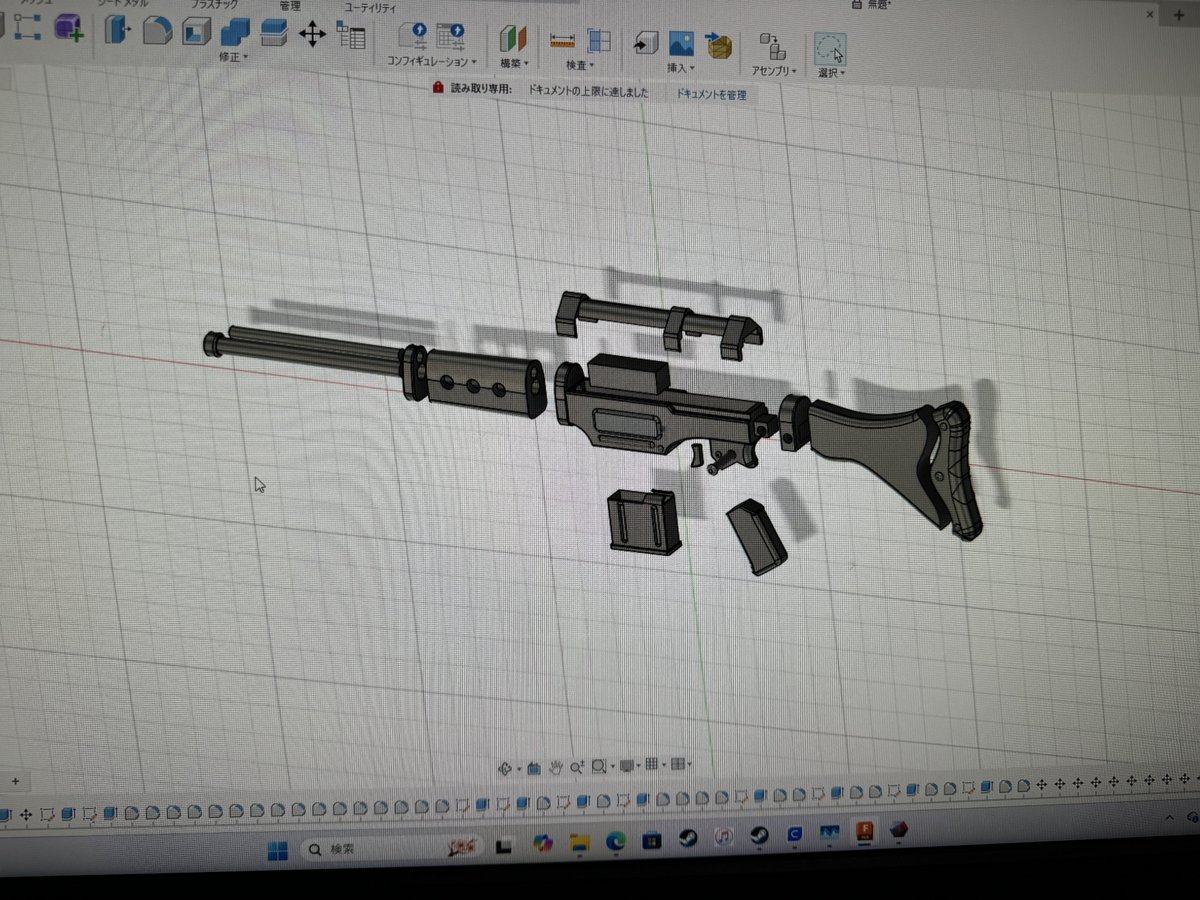Select the Offset Face tool icon
Viewport: 1200px width, 900px height.
coord(273,34)
